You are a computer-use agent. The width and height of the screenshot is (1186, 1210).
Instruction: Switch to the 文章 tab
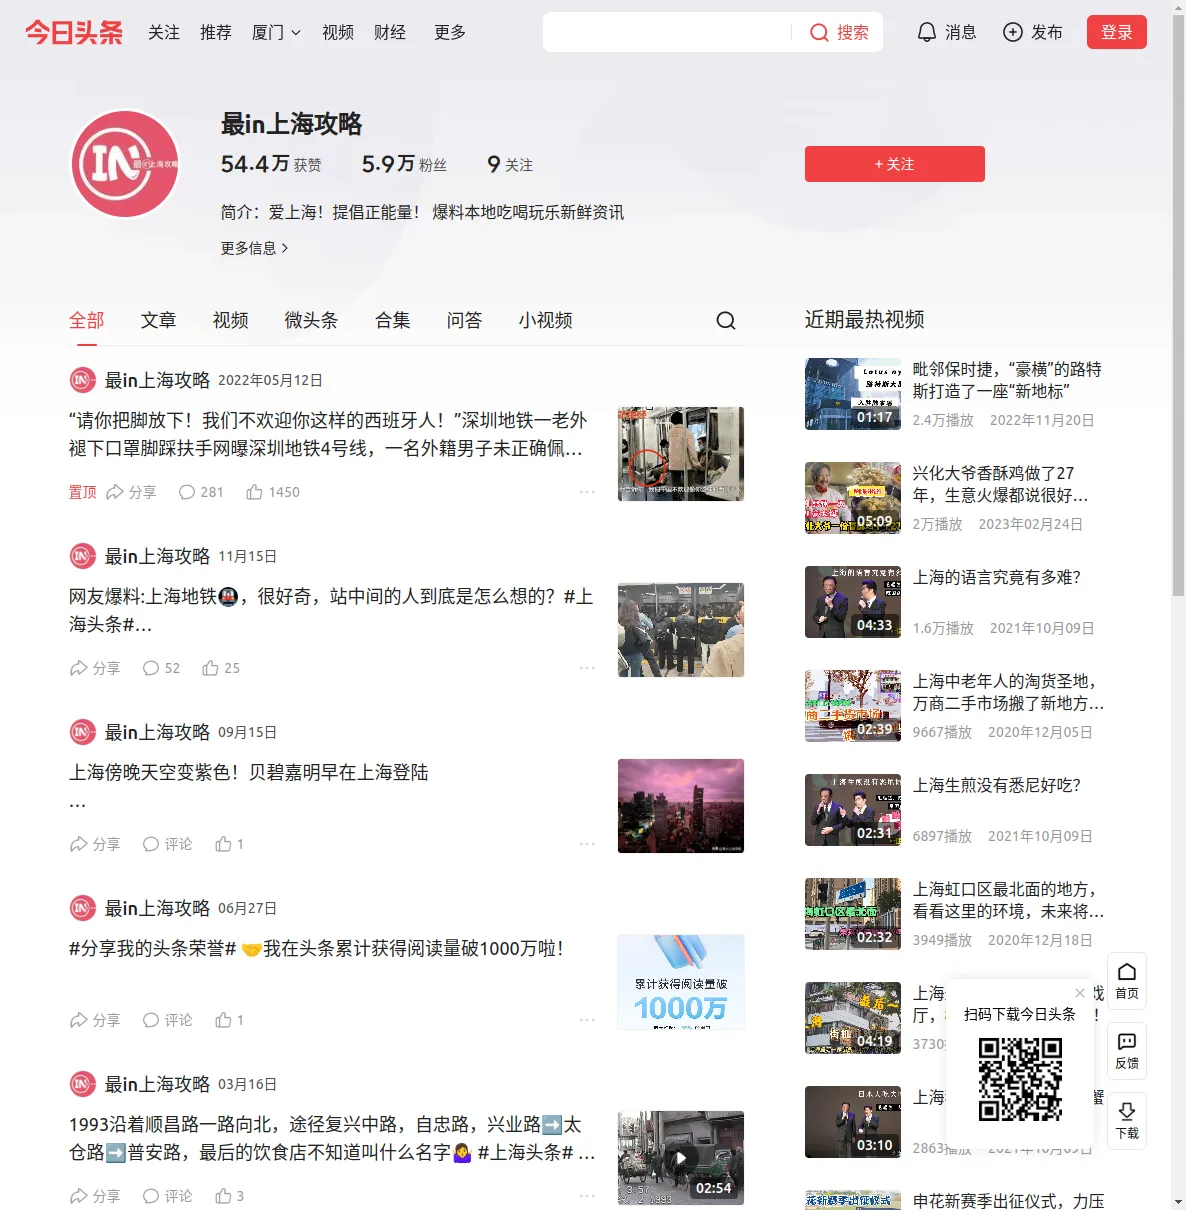coord(159,320)
